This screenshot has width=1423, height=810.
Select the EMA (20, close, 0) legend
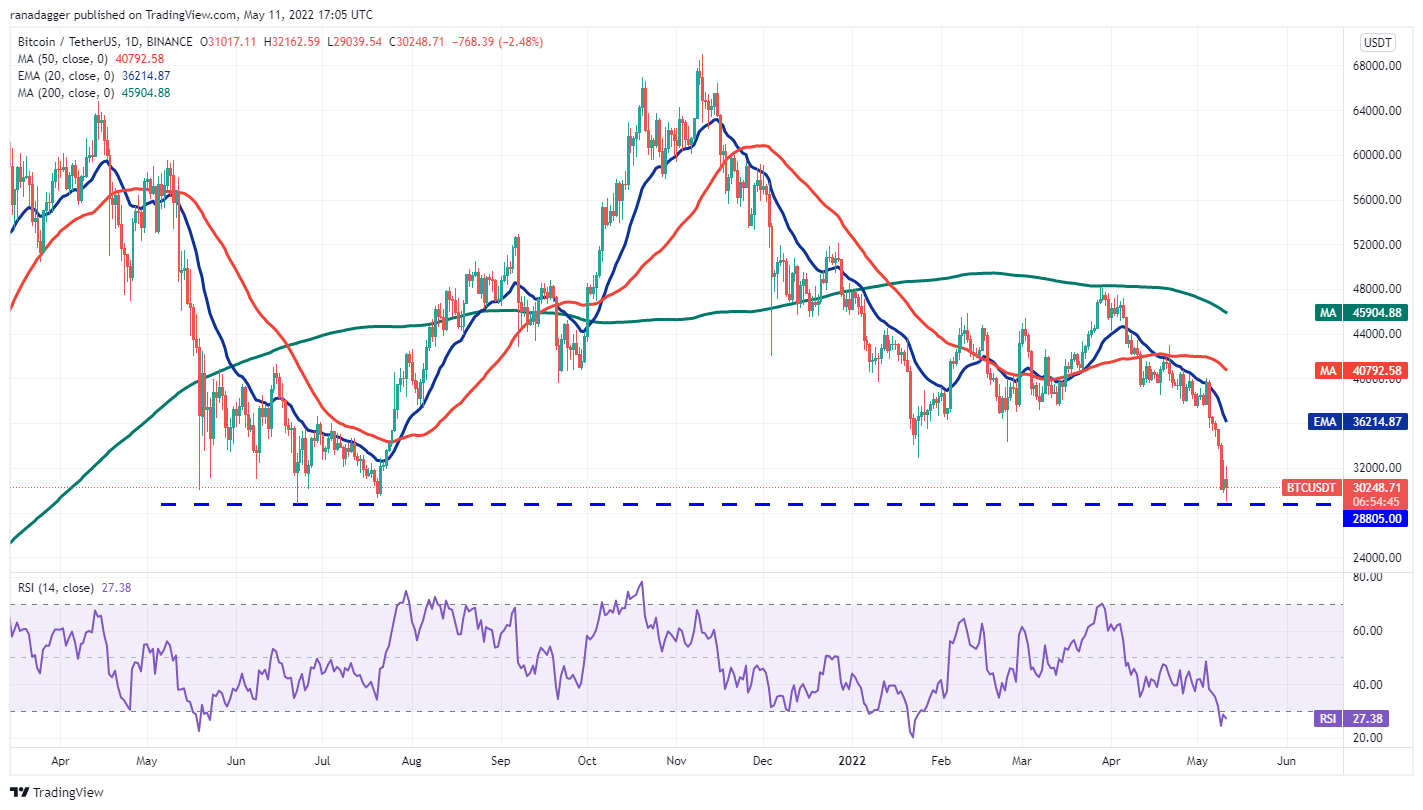coord(93,75)
